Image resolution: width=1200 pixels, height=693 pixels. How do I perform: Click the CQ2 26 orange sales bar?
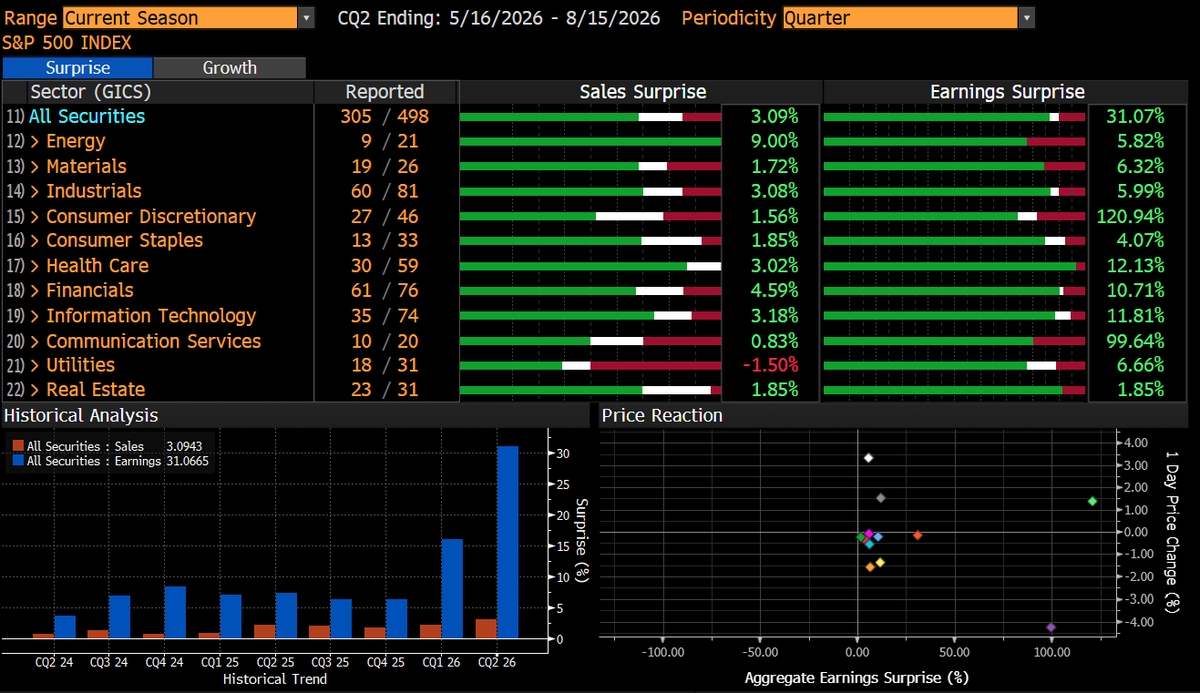click(486, 628)
